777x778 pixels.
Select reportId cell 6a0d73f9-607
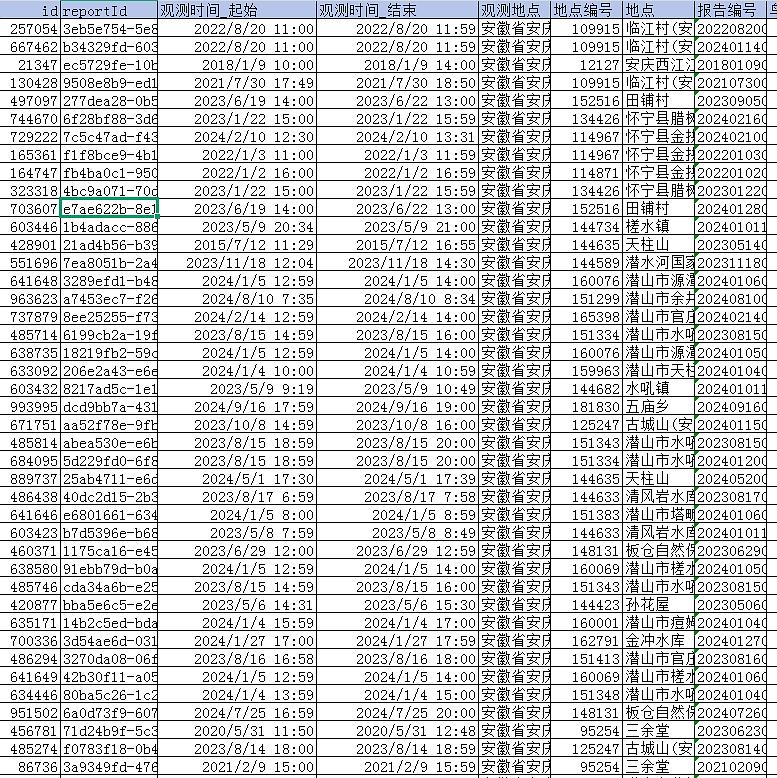coord(109,713)
